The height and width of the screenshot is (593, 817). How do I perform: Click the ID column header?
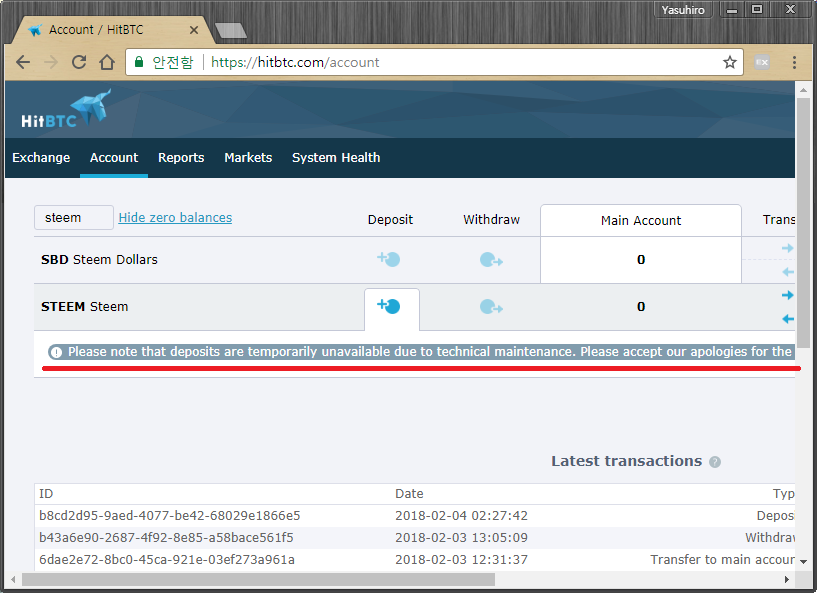click(x=46, y=493)
